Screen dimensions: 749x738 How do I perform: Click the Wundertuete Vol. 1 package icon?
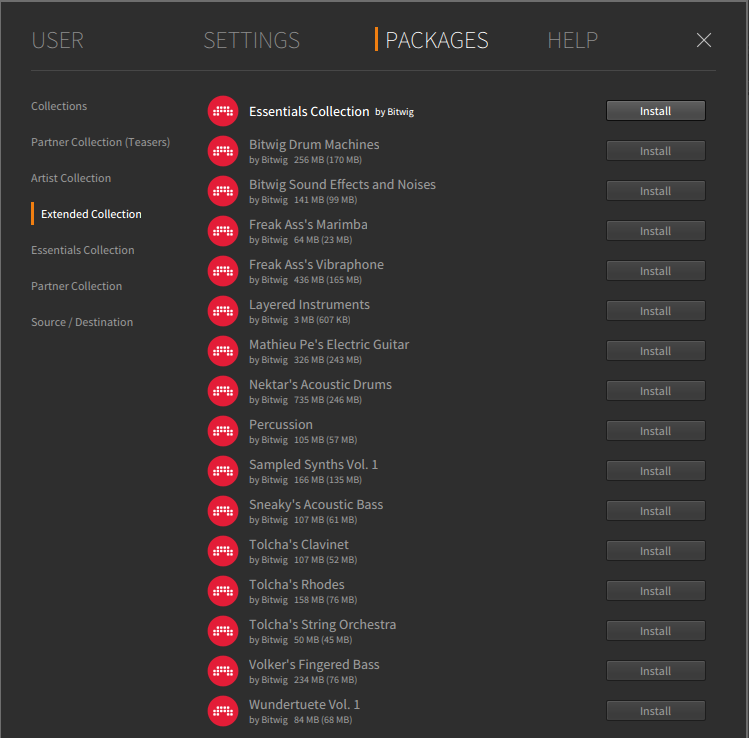tap(223, 711)
